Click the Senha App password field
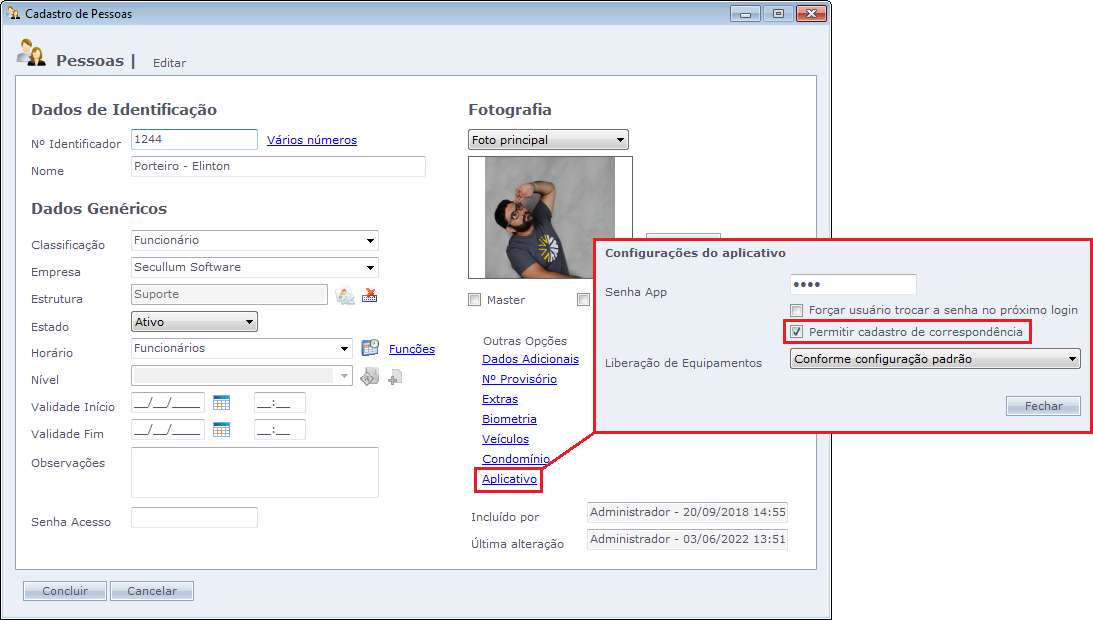Viewport: 1093px width, 620px height. point(852,285)
